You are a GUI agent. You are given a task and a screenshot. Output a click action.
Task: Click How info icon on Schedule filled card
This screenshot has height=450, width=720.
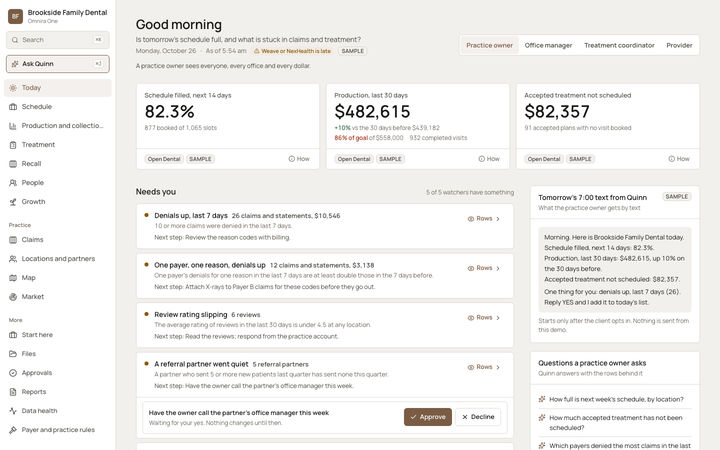[x=292, y=159]
